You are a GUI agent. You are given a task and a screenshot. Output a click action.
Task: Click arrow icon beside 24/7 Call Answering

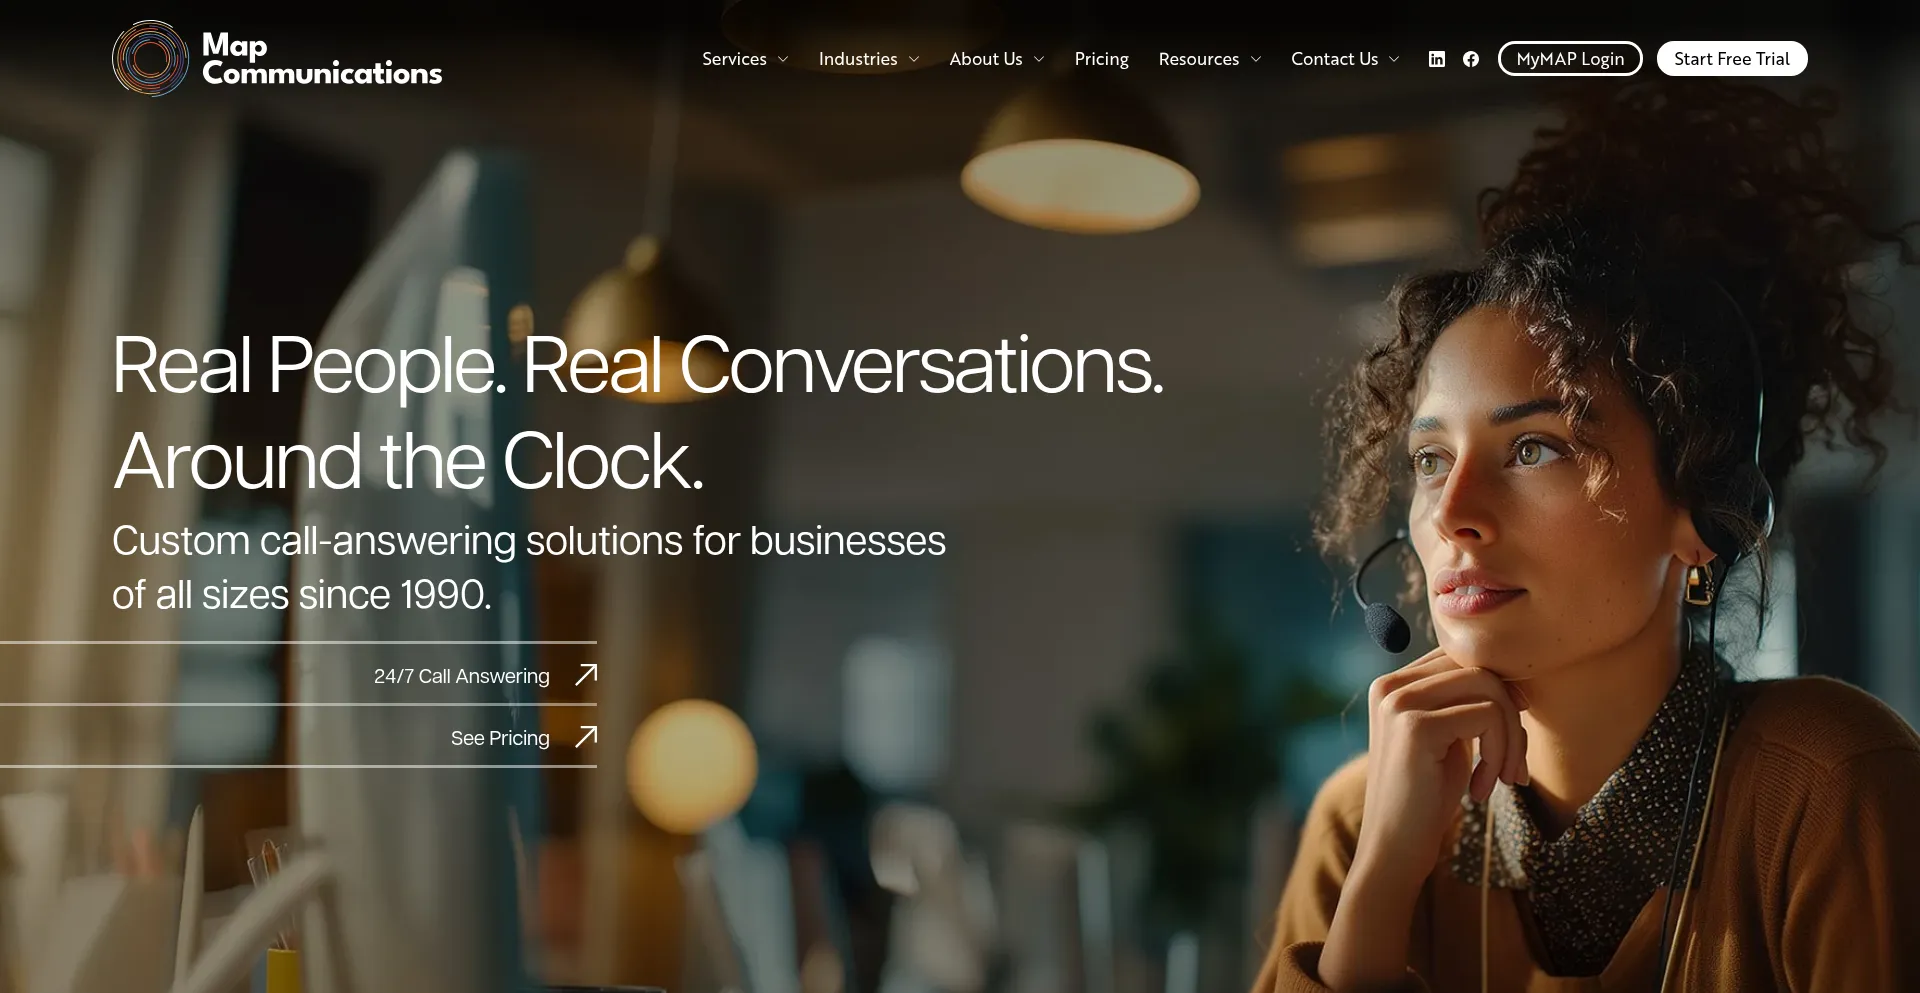[586, 675]
